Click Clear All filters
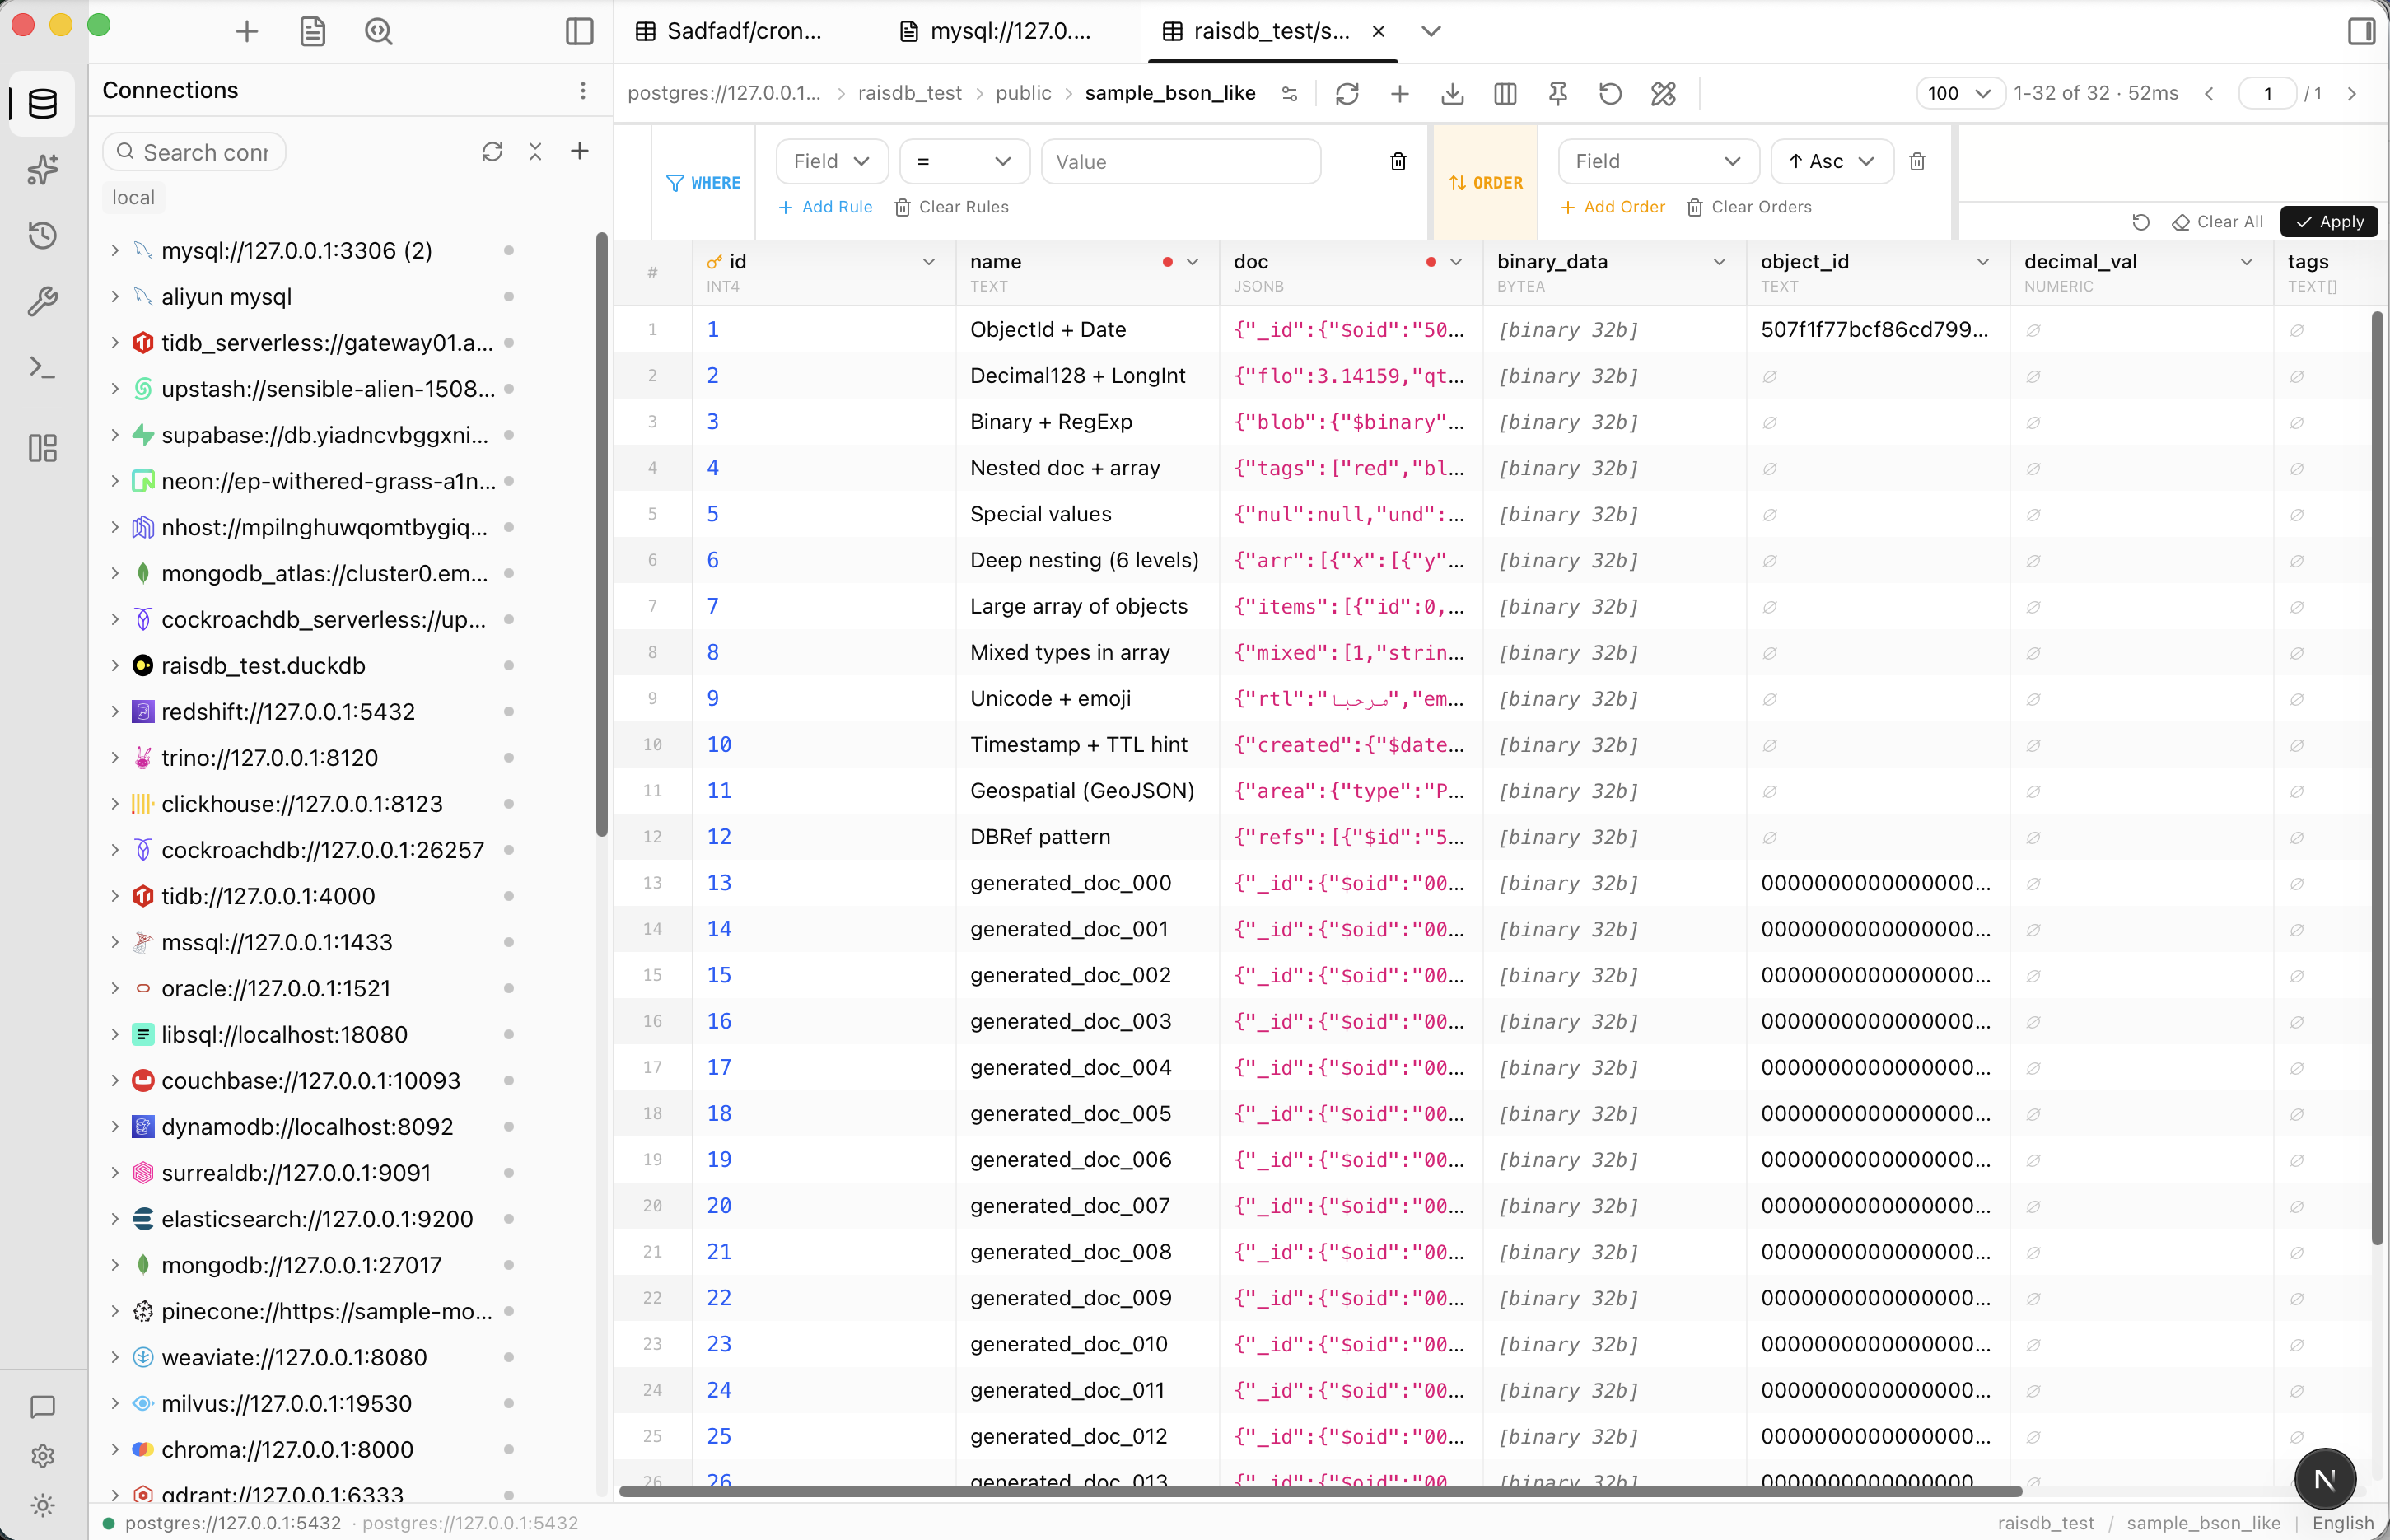 pos(2217,222)
